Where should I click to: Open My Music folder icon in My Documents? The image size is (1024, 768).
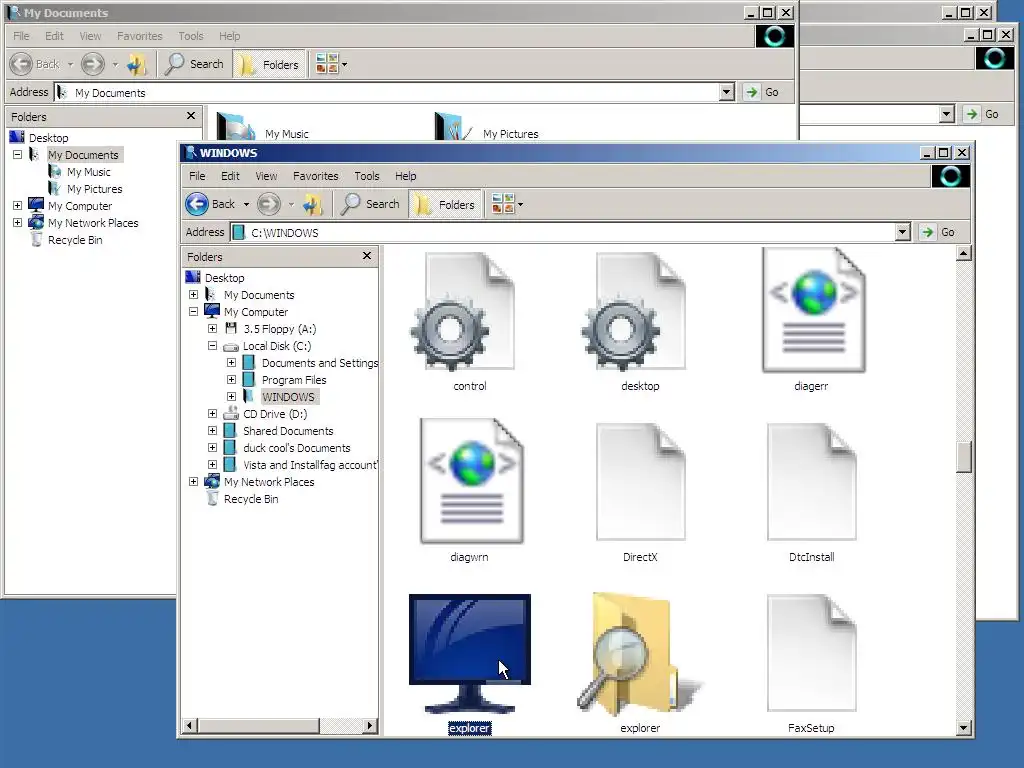[x=236, y=127]
